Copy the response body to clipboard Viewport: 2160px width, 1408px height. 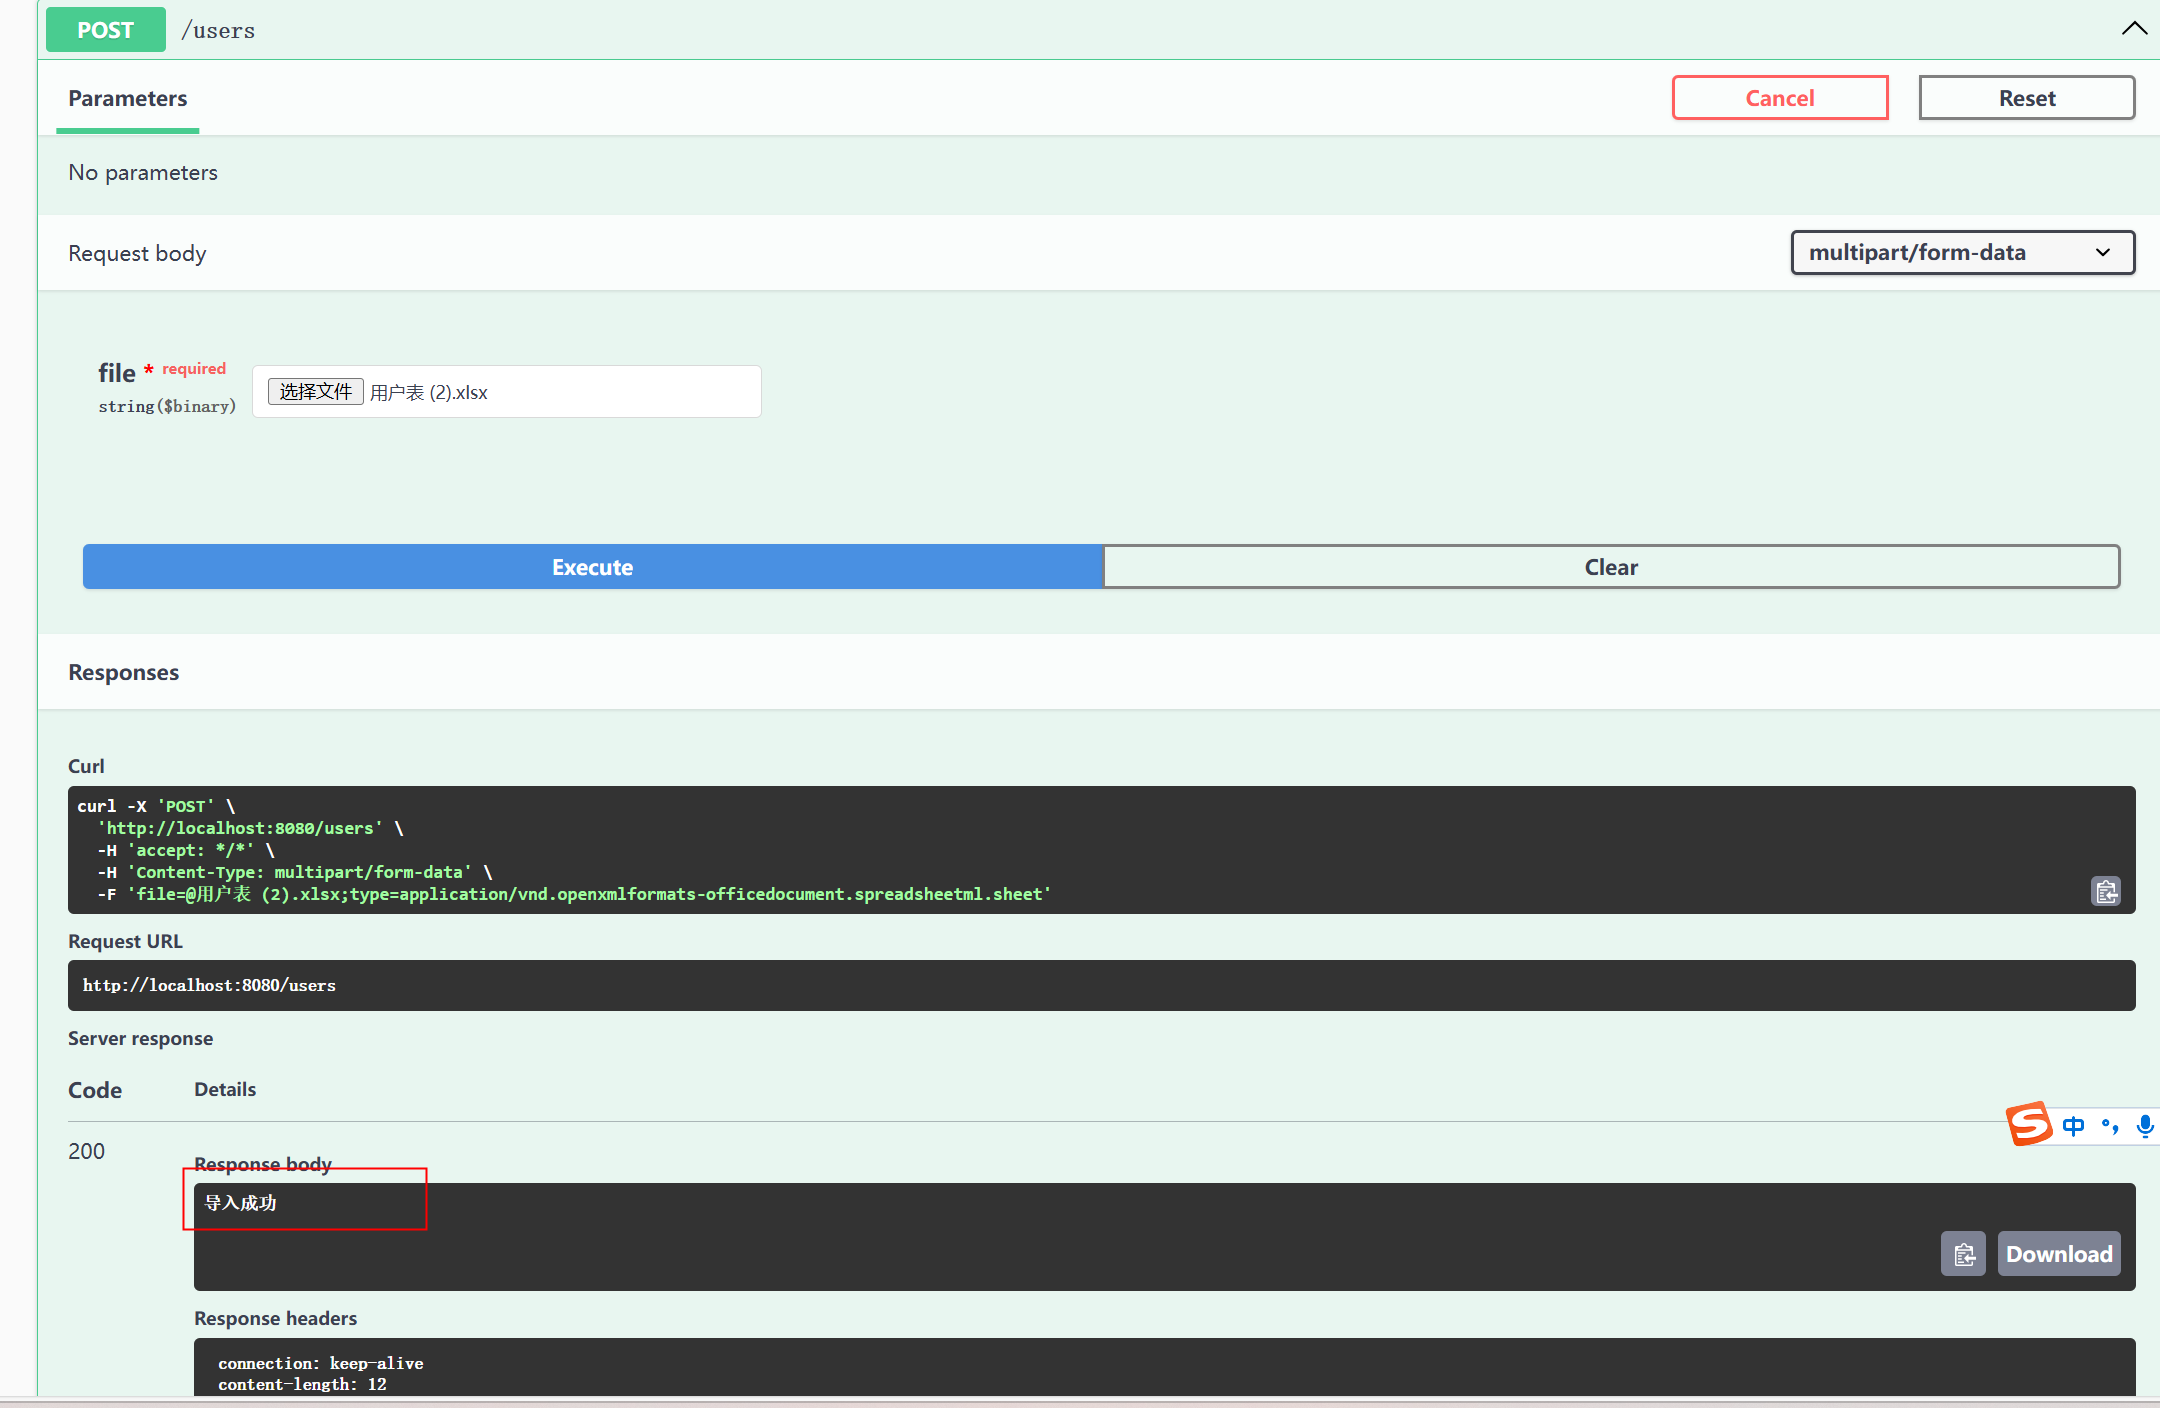(x=1963, y=1254)
